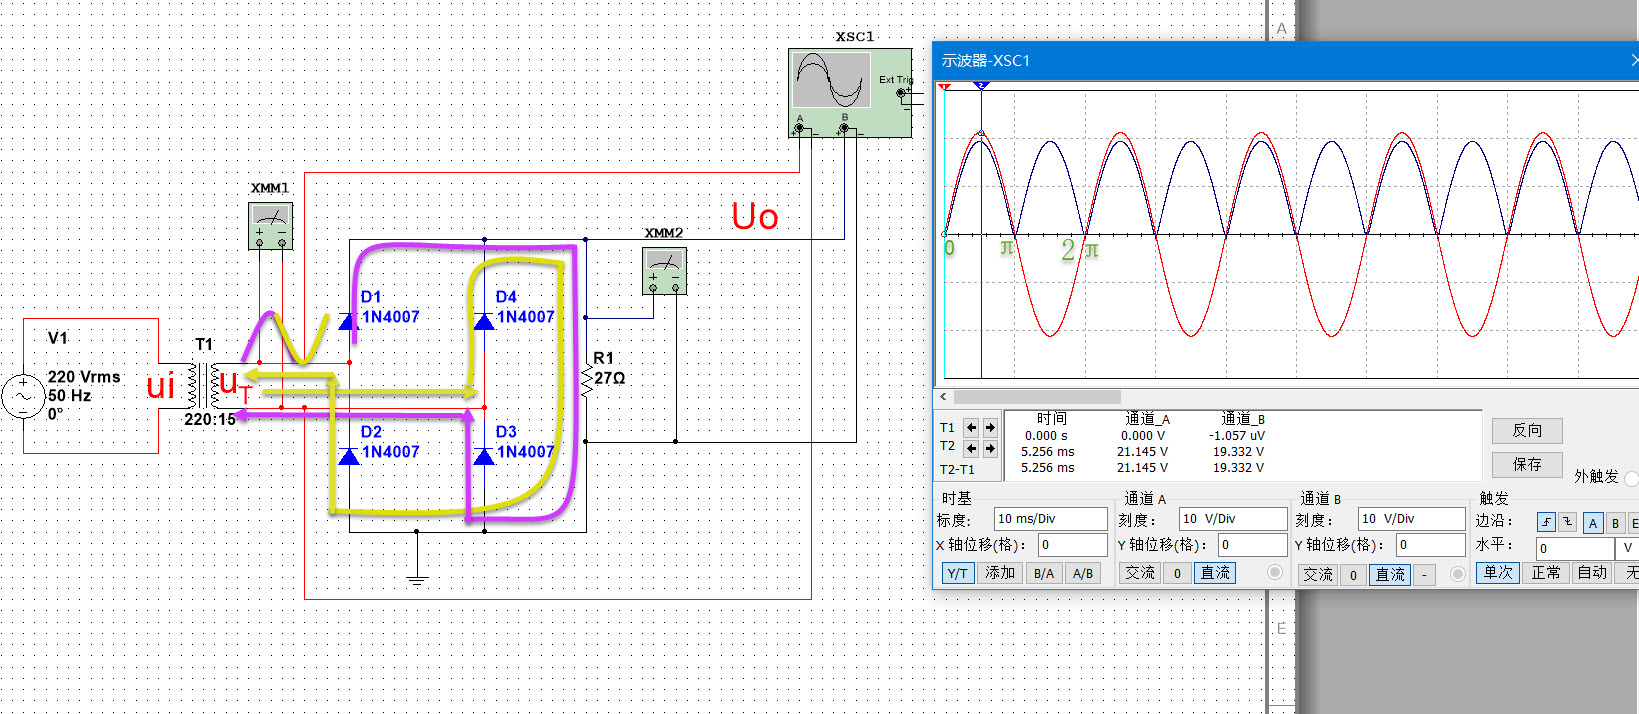Viewport: 1639px width, 714px height.
Task: Choose 单次 single trigger mode
Action: click(1498, 573)
